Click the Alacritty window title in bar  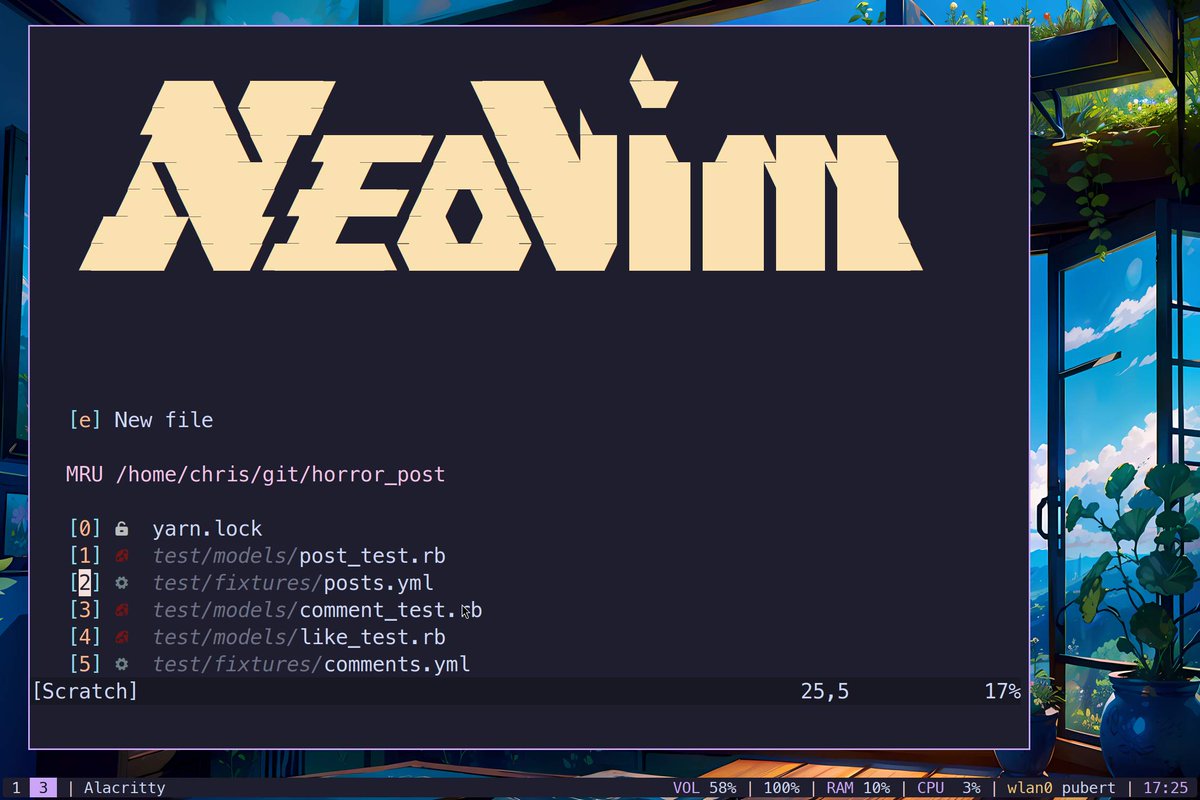point(124,788)
